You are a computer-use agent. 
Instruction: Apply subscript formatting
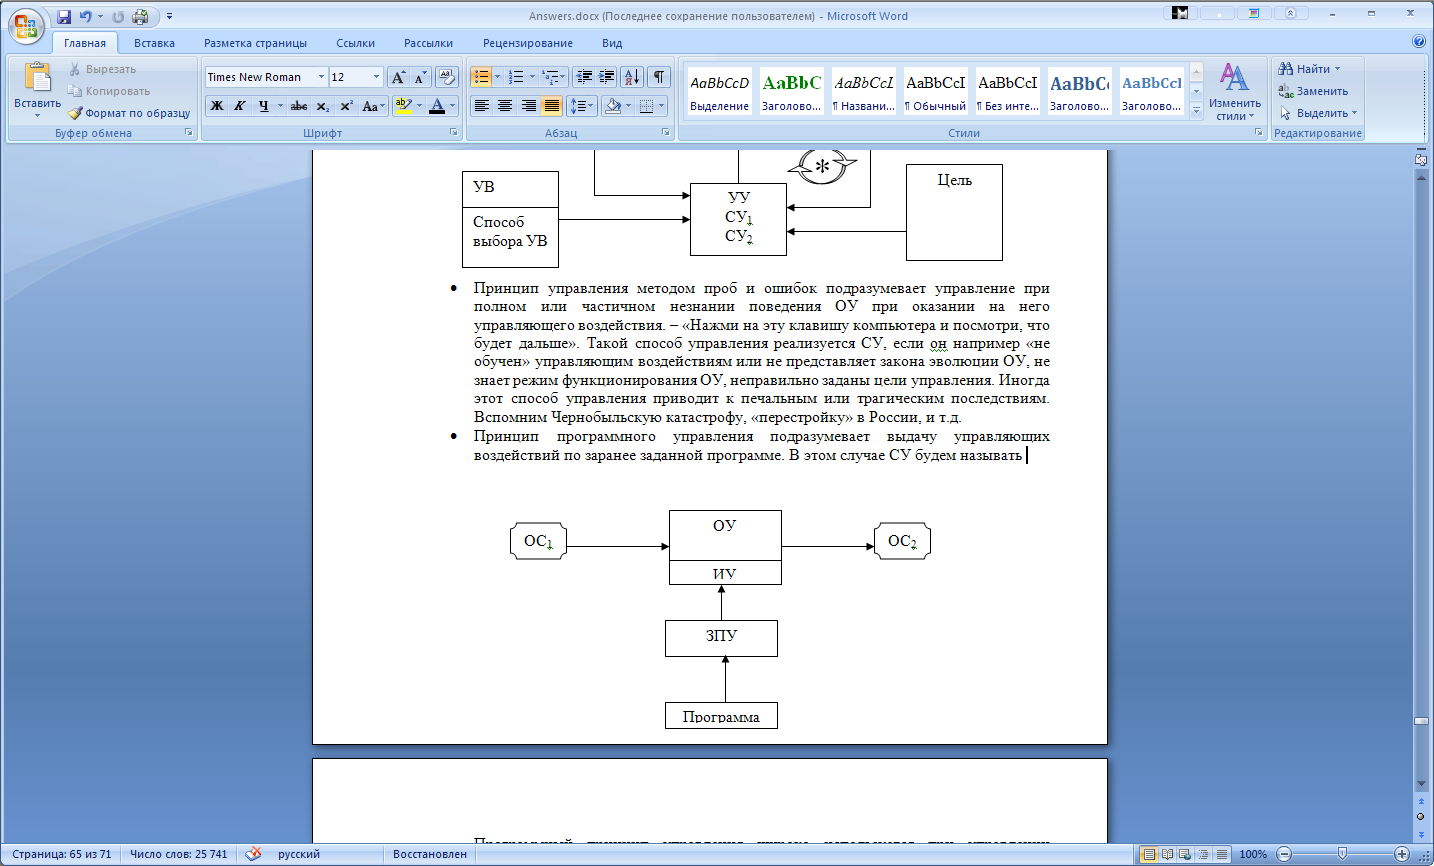point(322,106)
